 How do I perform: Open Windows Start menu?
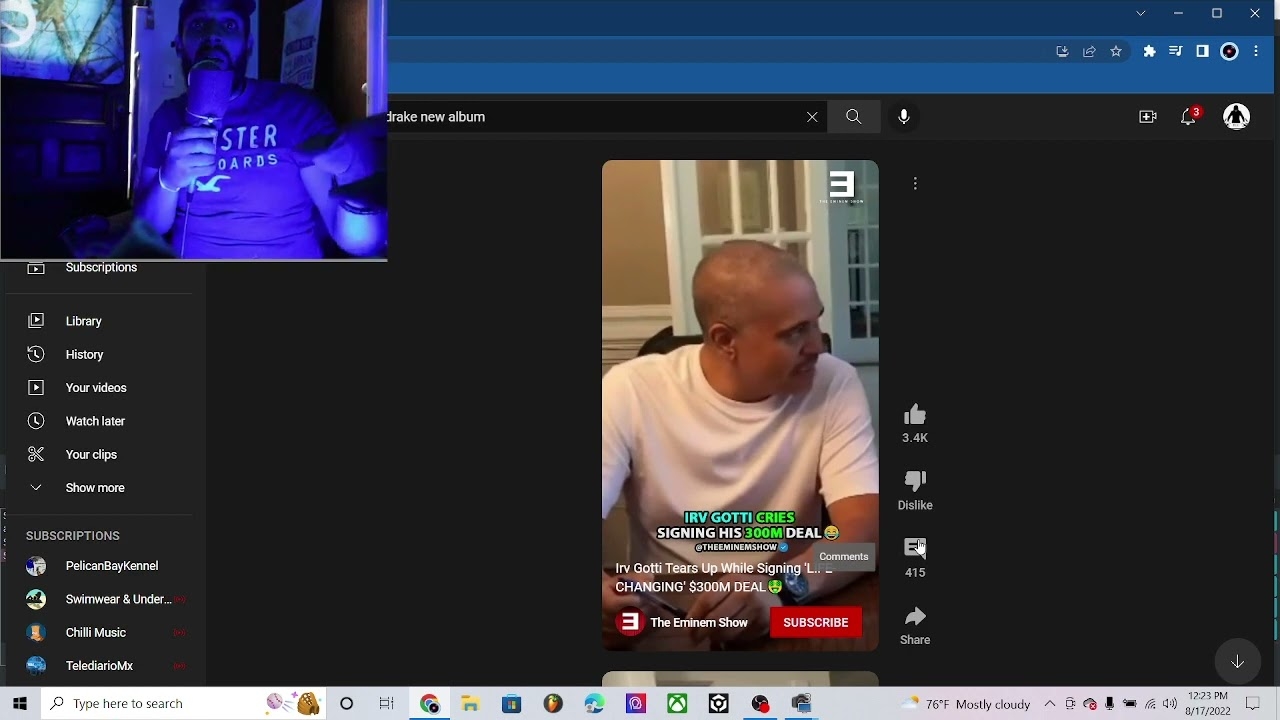(x=20, y=704)
